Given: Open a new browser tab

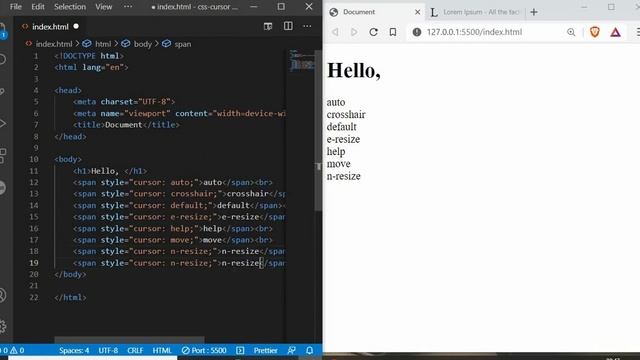Looking at the screenshot, I should 533,12.
